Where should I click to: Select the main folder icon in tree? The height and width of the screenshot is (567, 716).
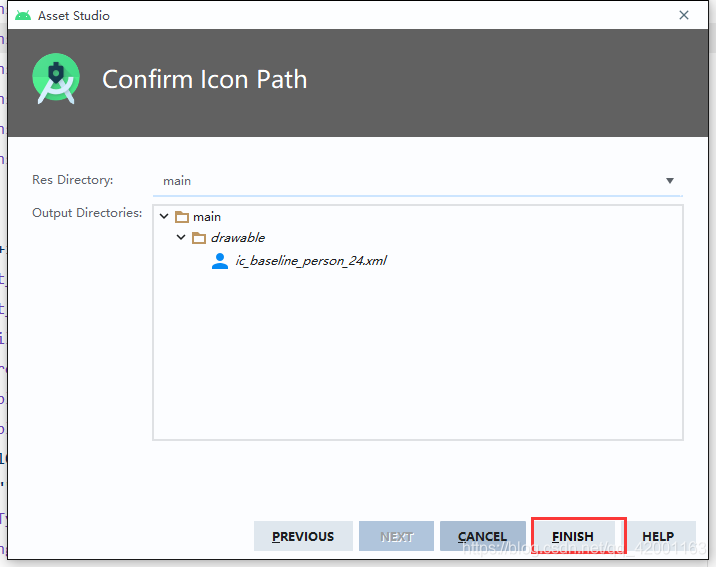click(x=182, y=217)
